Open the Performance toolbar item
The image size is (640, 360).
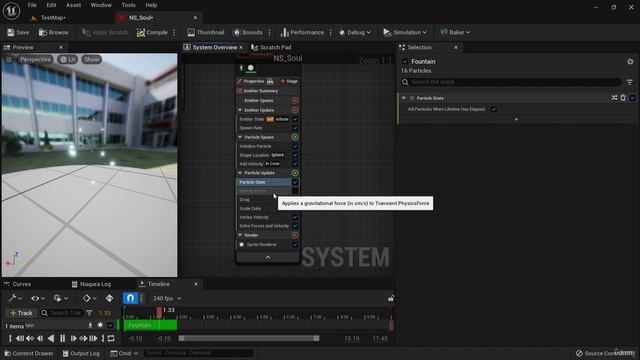point(302,32)
